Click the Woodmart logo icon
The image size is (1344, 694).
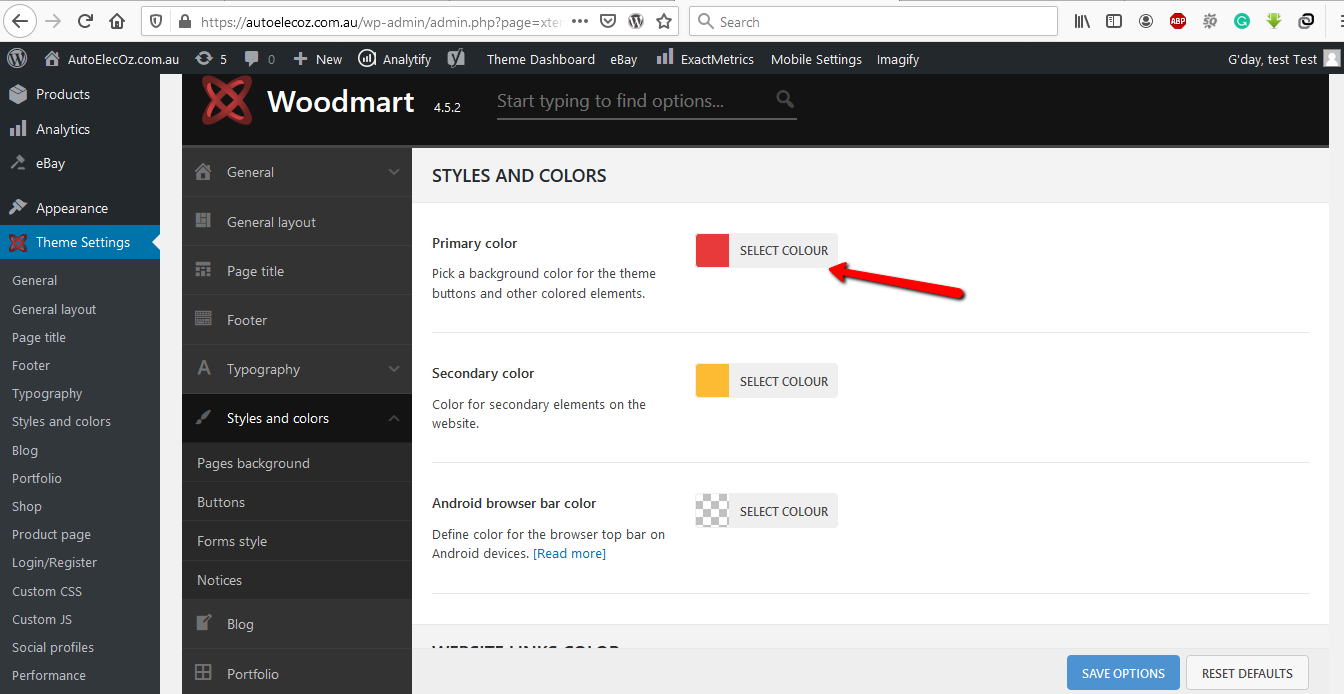[x=227, y=100]
